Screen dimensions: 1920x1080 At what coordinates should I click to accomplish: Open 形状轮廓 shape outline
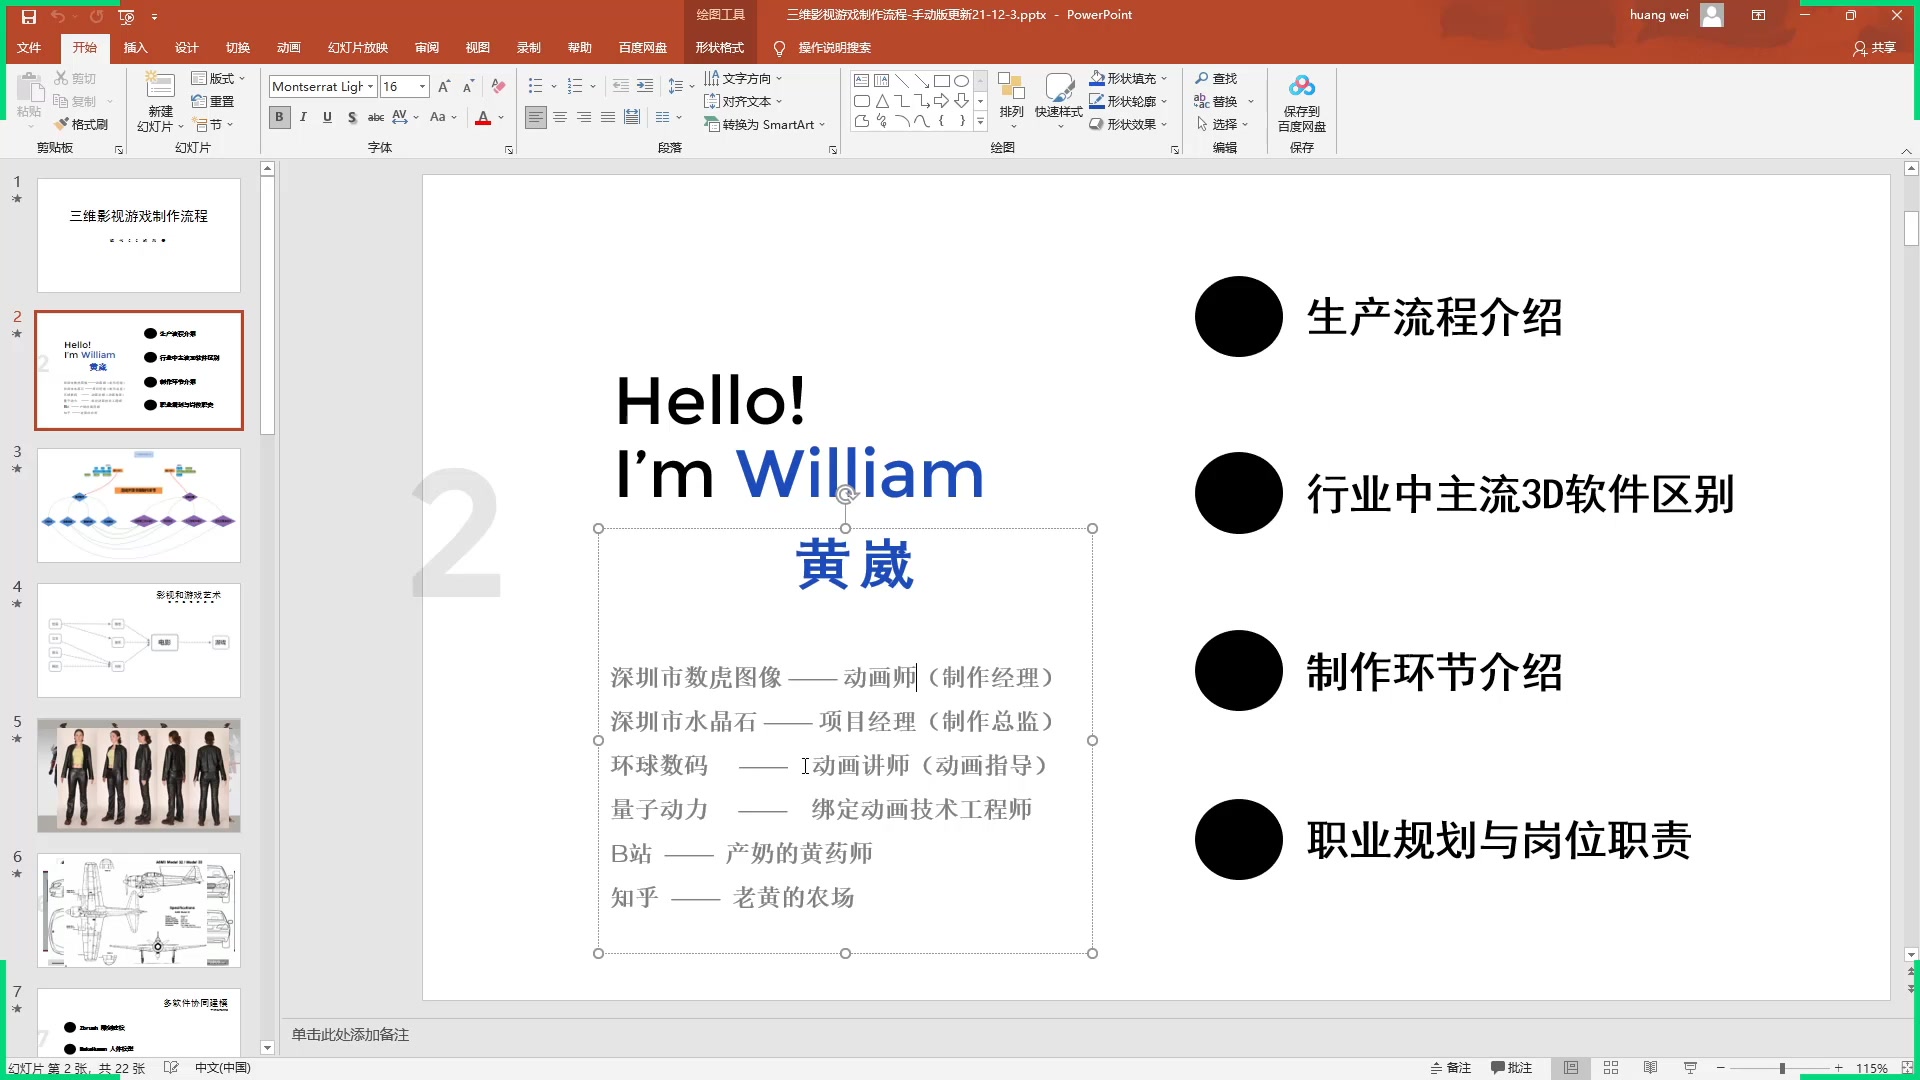[1128, 101]
